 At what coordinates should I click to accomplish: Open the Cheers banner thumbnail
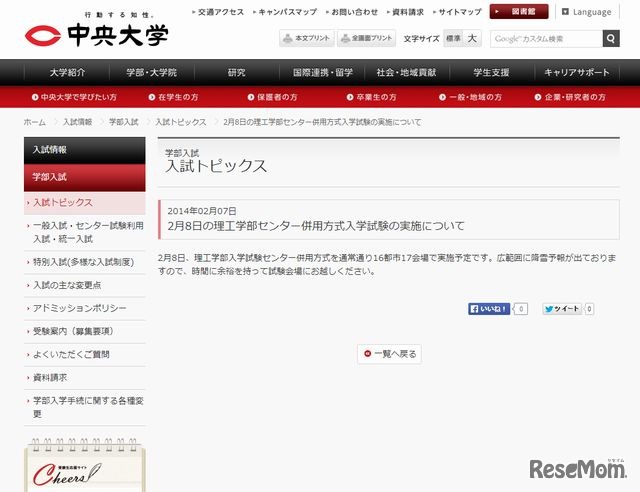(x=84, y=465)
